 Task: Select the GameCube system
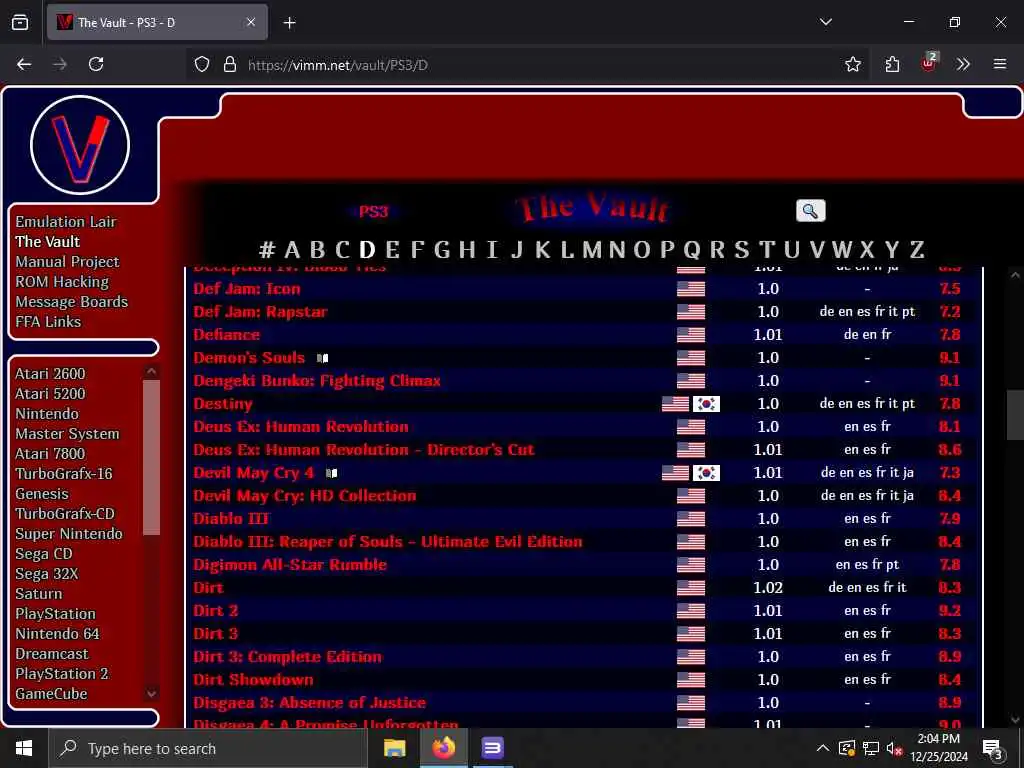[51, 694]
